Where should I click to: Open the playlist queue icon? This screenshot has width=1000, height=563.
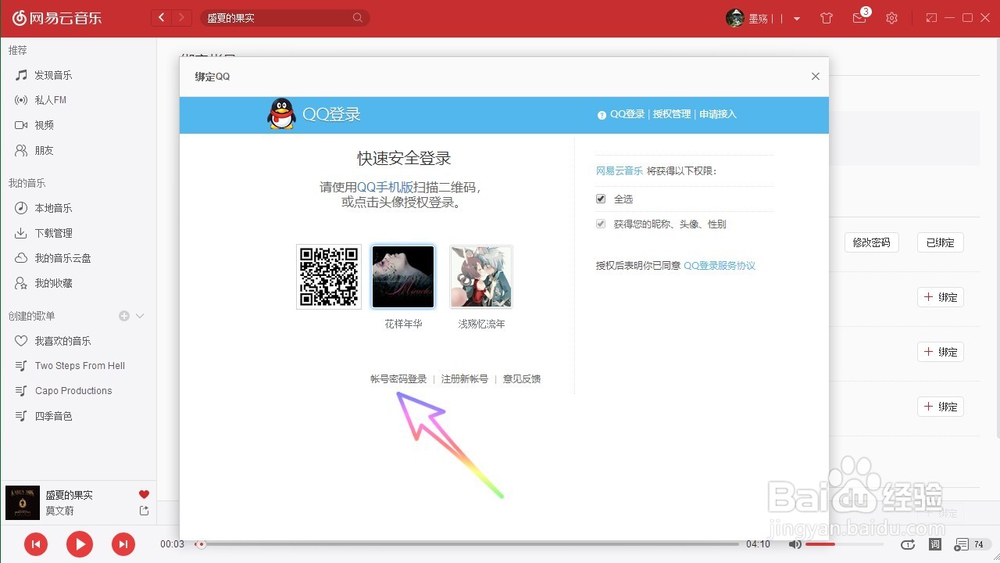961,545
